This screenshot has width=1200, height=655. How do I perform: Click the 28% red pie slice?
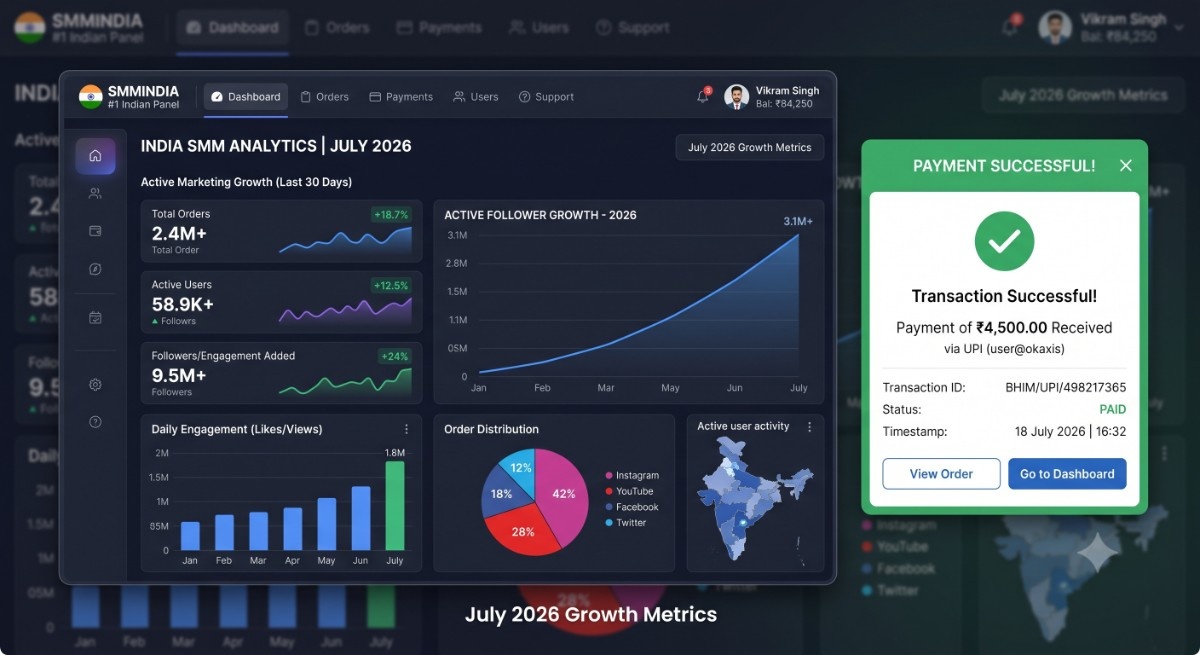click(x=523, y=531)
